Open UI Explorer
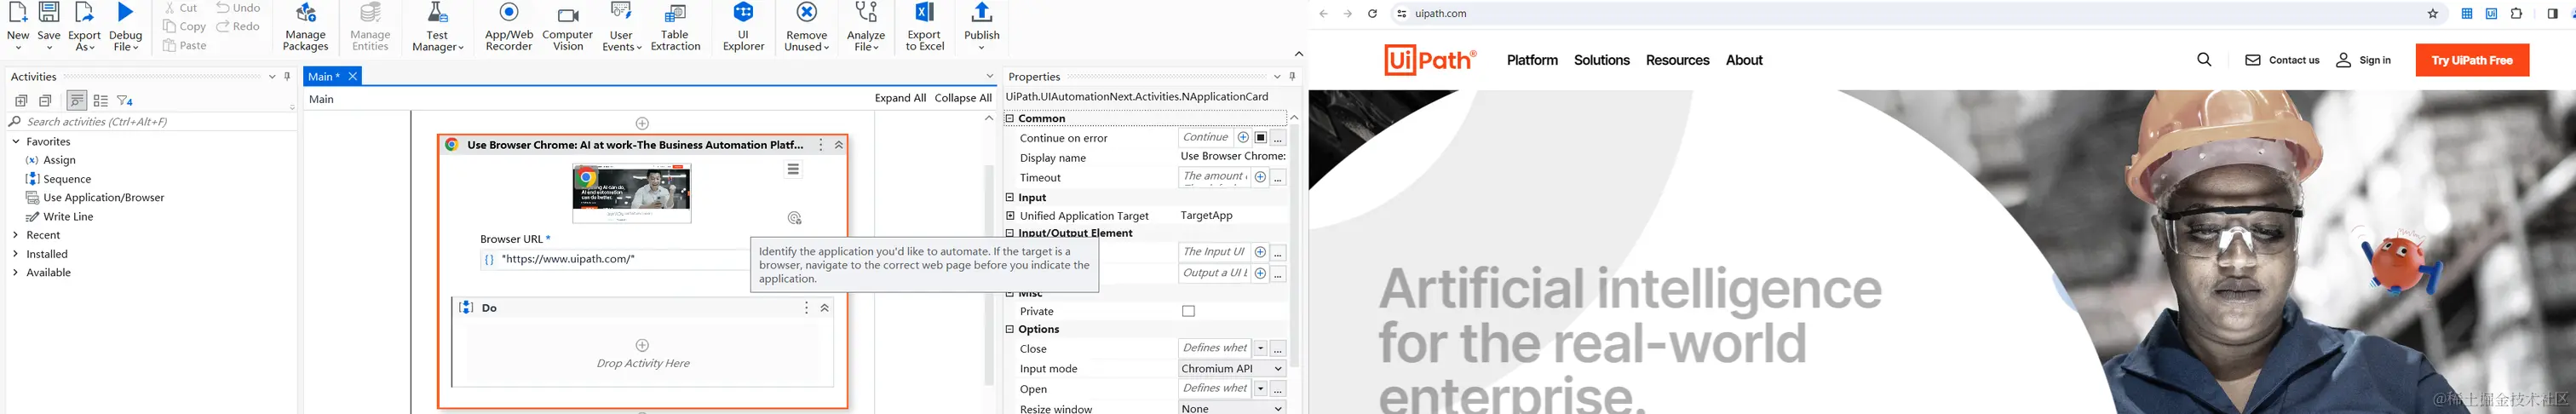Image resolution: width=2576 pixels, height=414 pixels. point(743,27)
